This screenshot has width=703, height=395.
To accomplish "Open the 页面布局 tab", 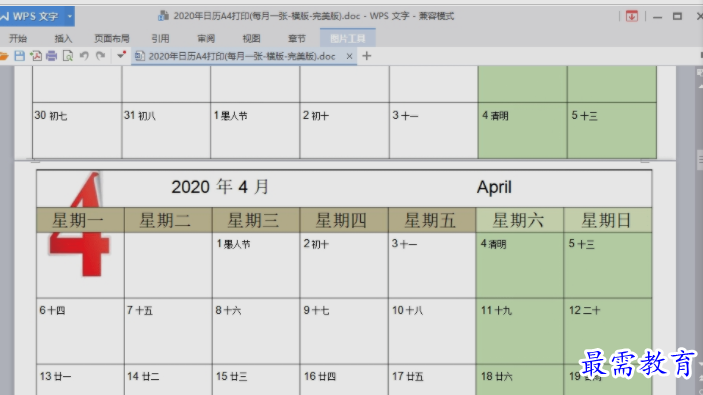I will 112,39.
